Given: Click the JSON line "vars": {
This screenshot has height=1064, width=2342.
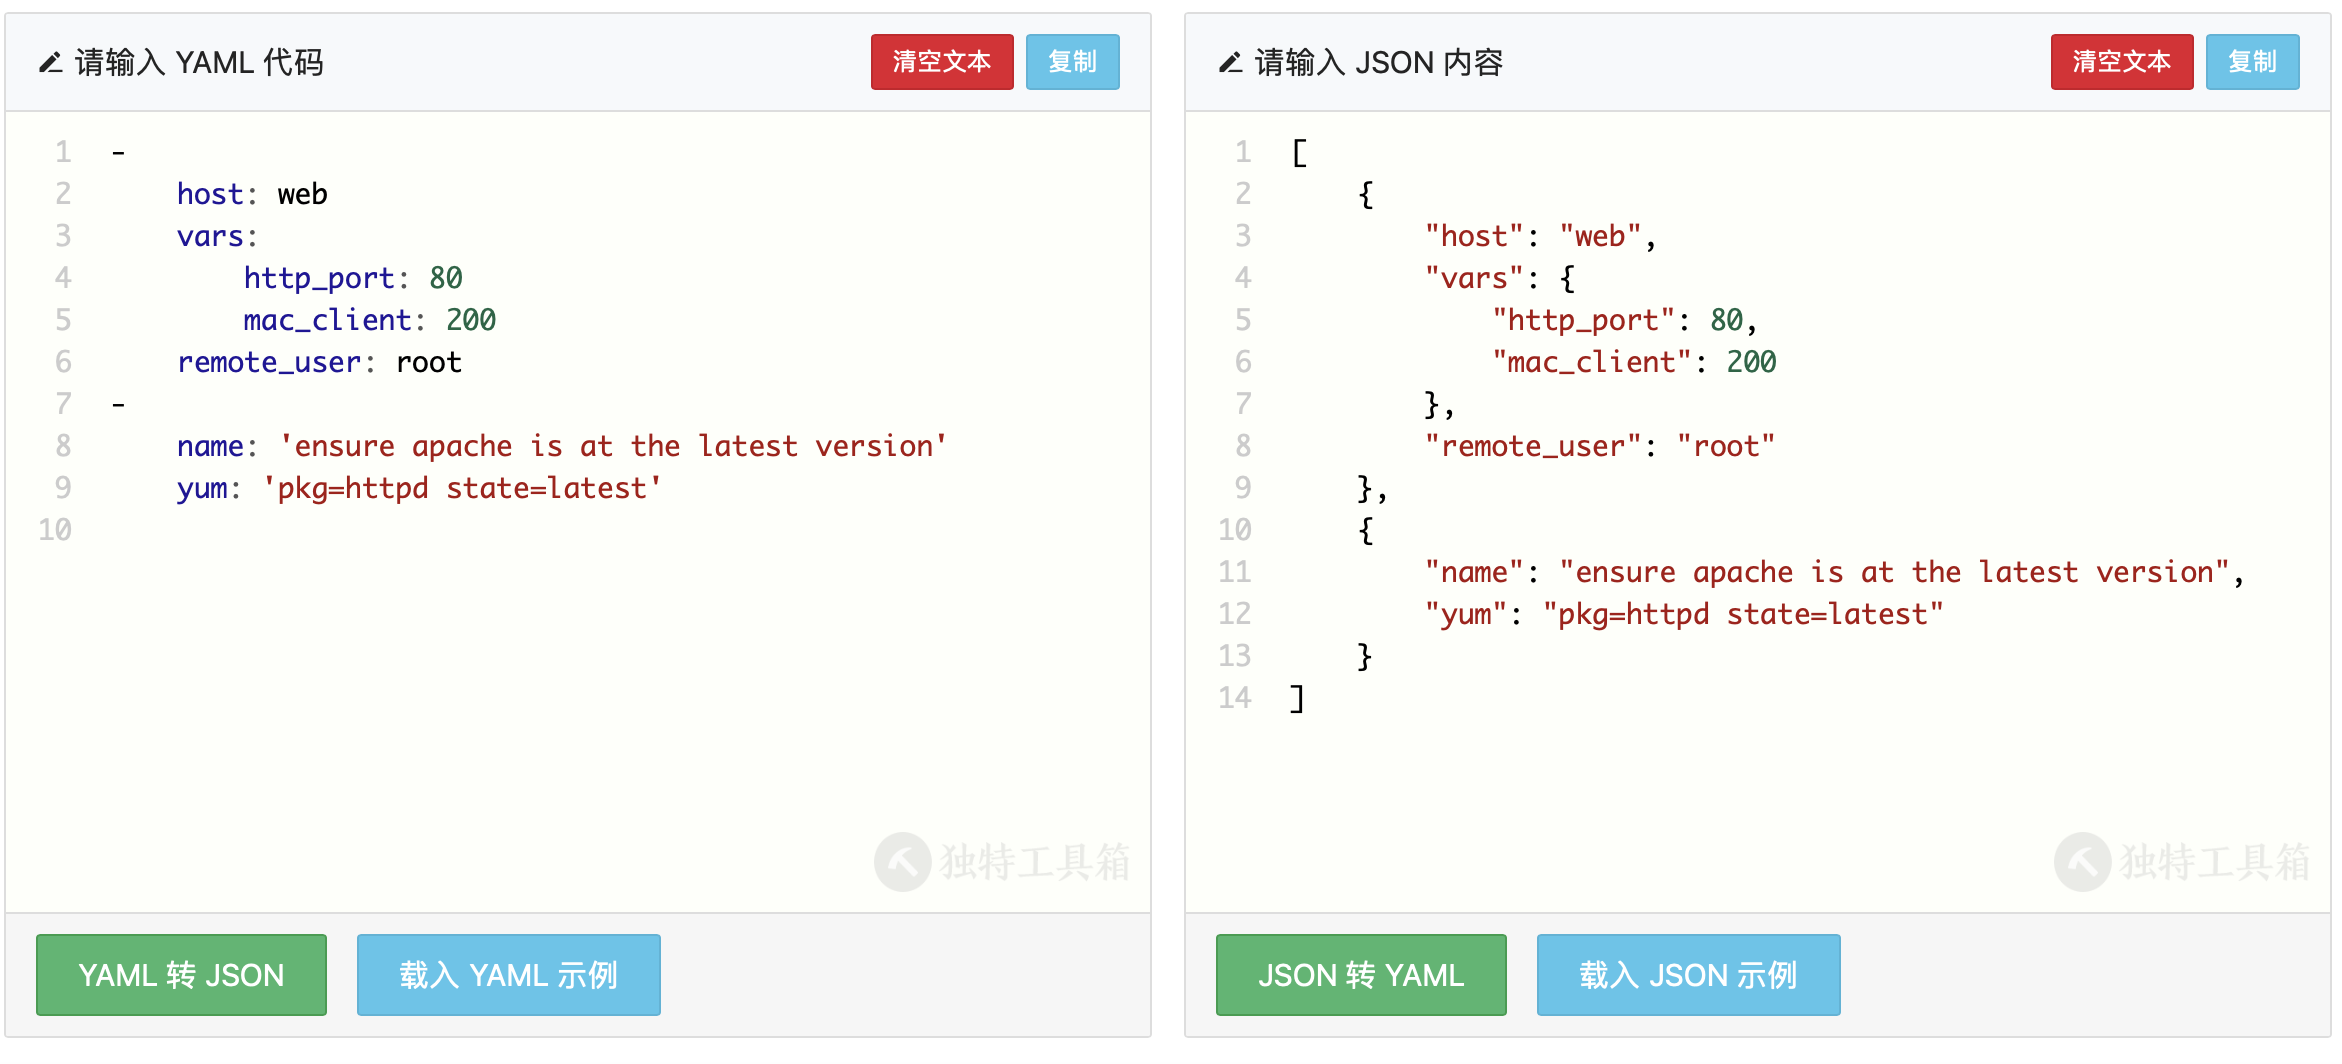Looking at the screenshot, I should 1500,278.
